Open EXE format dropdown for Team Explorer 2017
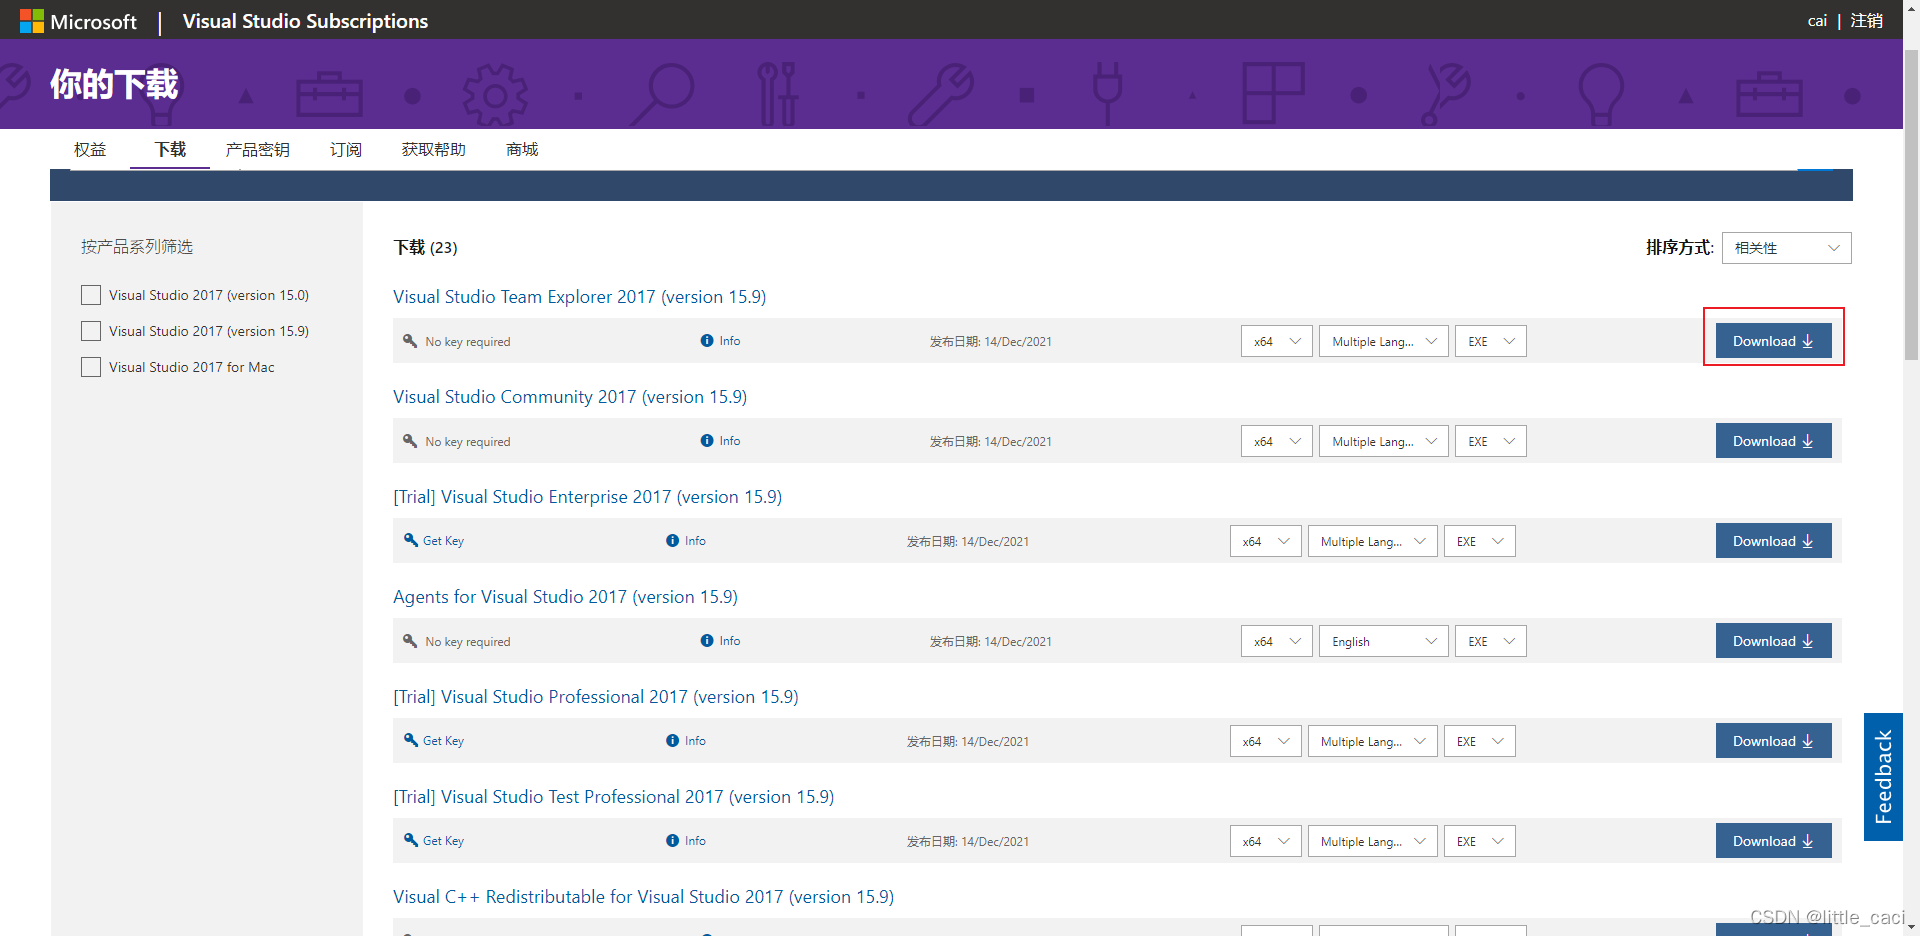The image size is (1920, 936). pyautogui.click(x=1491, y=341)
